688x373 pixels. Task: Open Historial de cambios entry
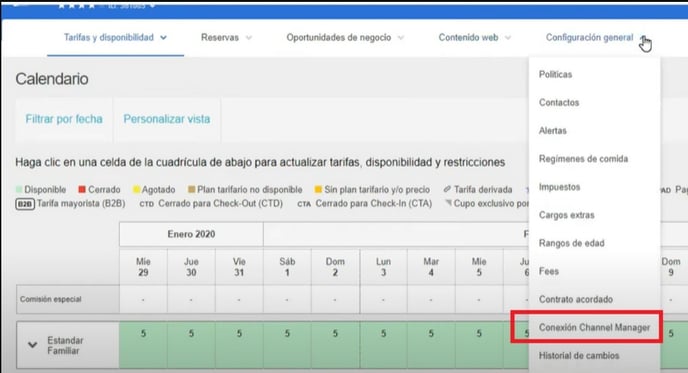tap(579, 355)
